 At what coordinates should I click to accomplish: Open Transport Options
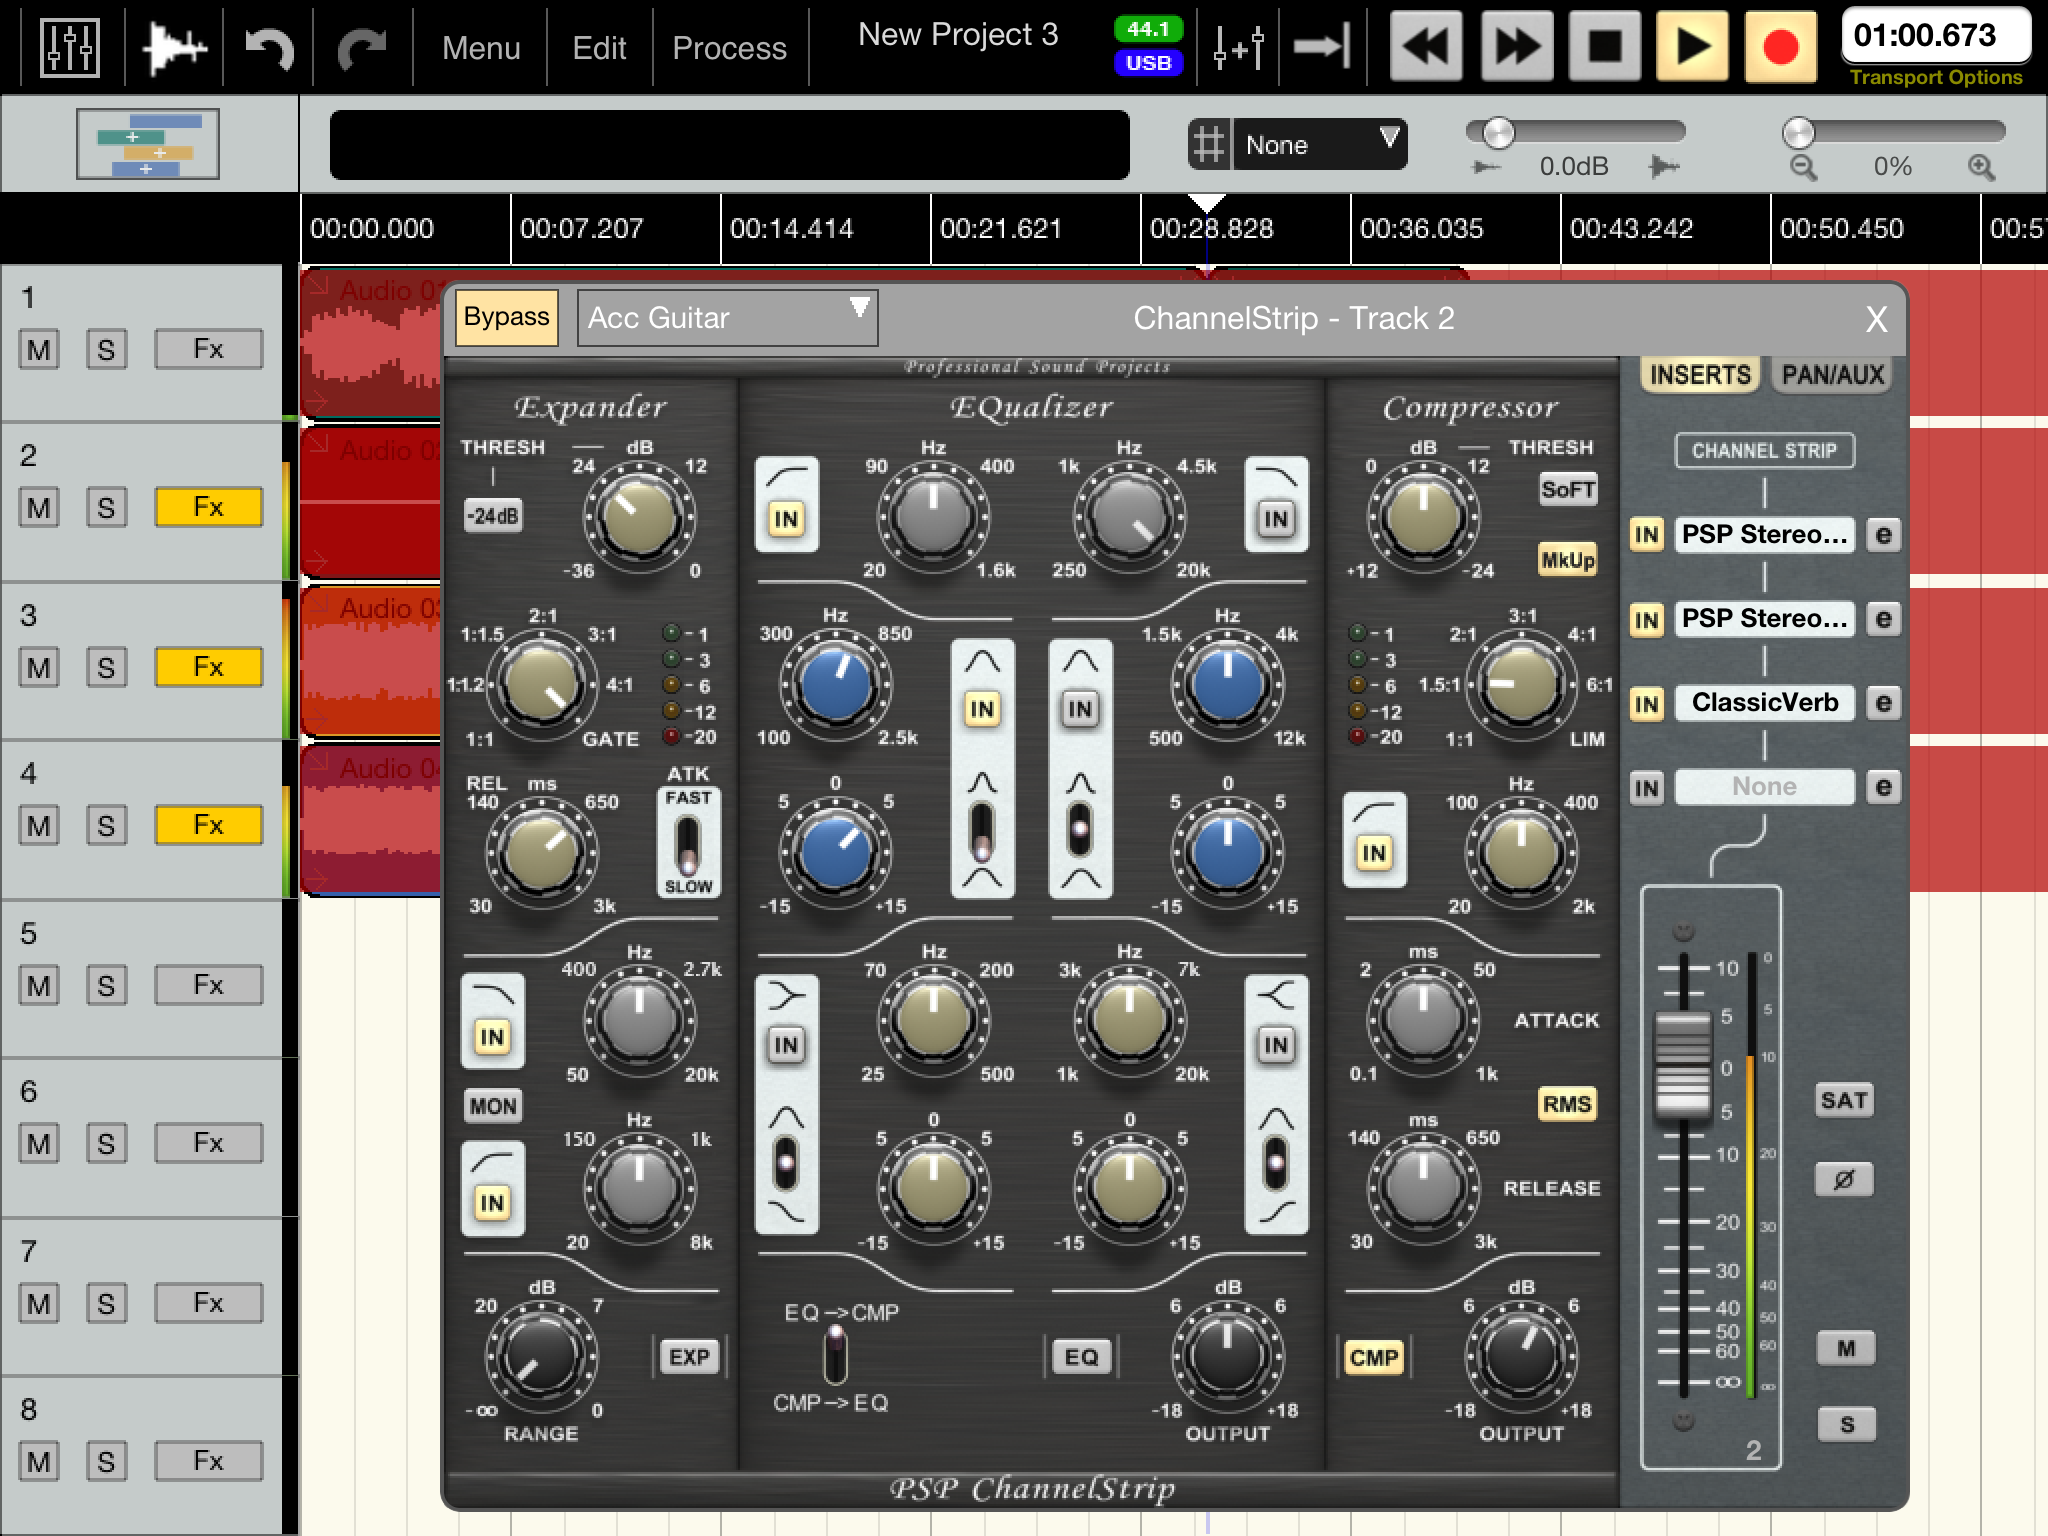point(1936,78)
